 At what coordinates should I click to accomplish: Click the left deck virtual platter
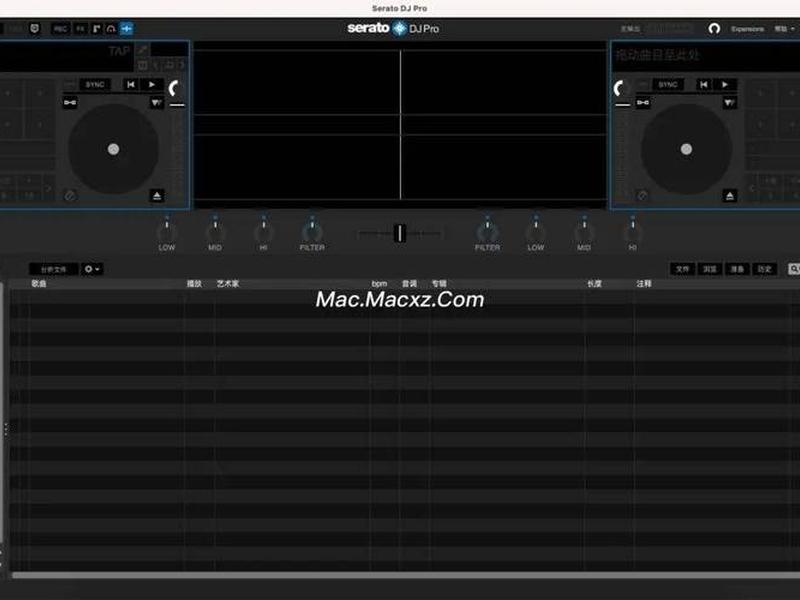tap(113, 149)
